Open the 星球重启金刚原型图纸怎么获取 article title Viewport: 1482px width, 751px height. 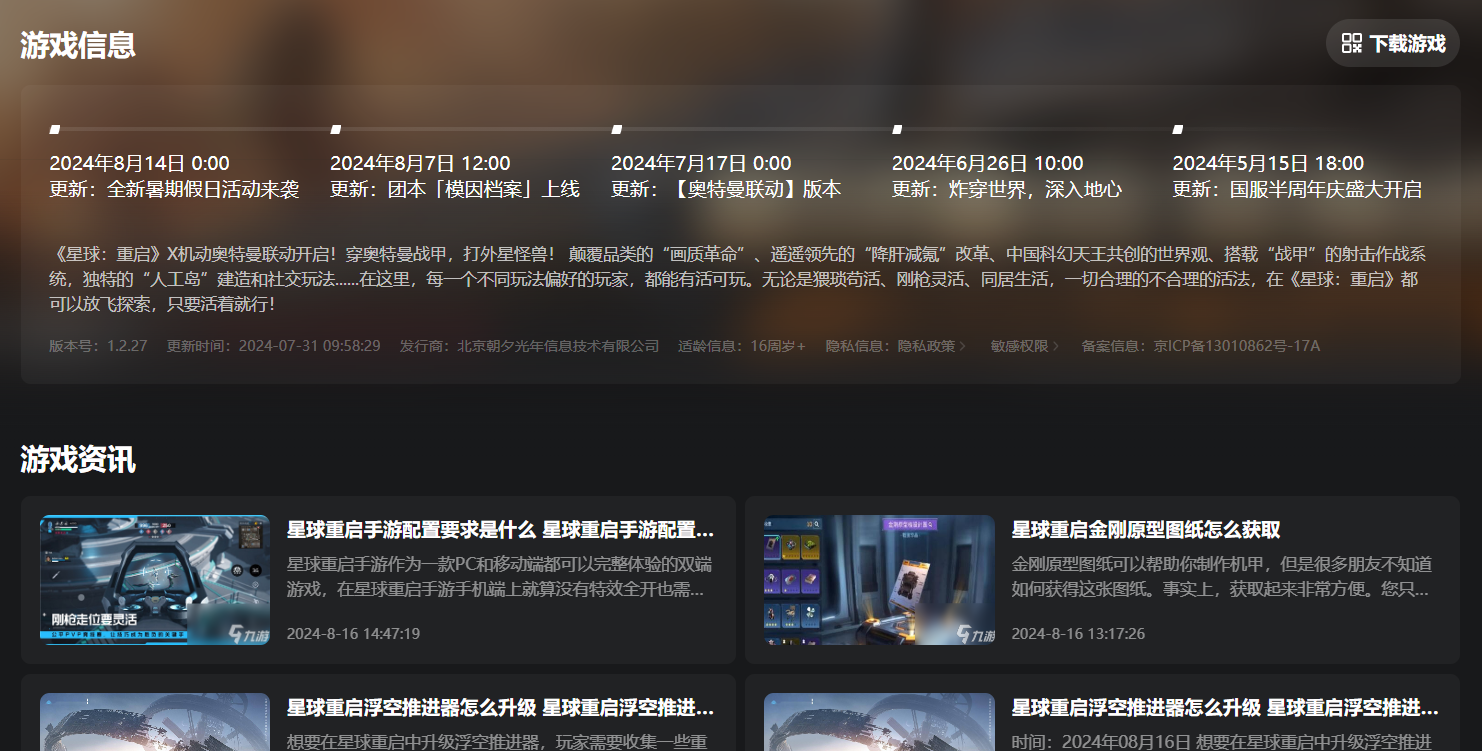[x=1146, y=530]
